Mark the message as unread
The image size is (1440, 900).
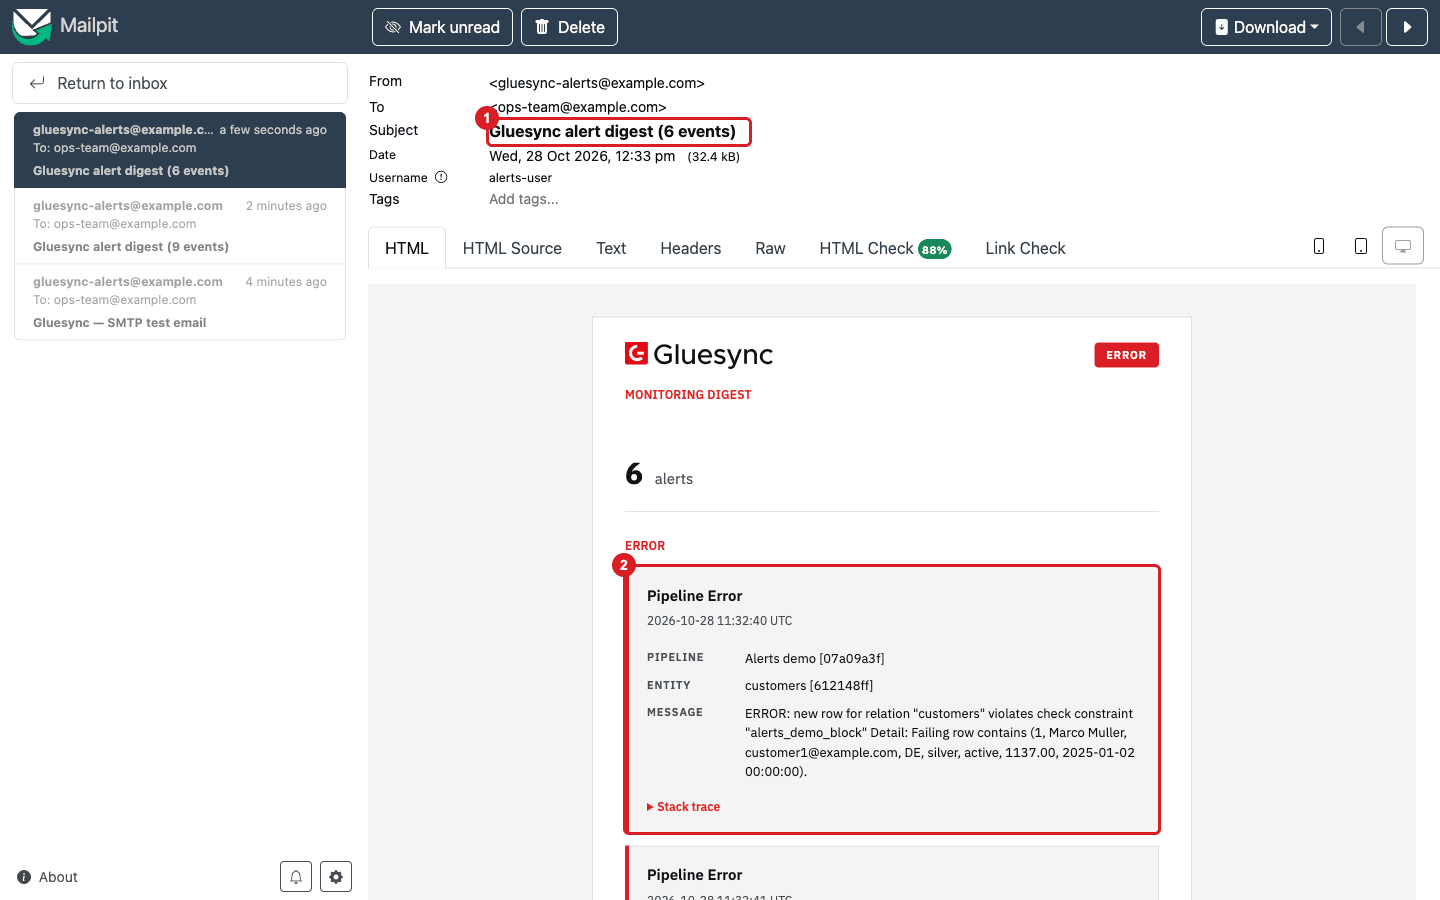tap(442, 27)
